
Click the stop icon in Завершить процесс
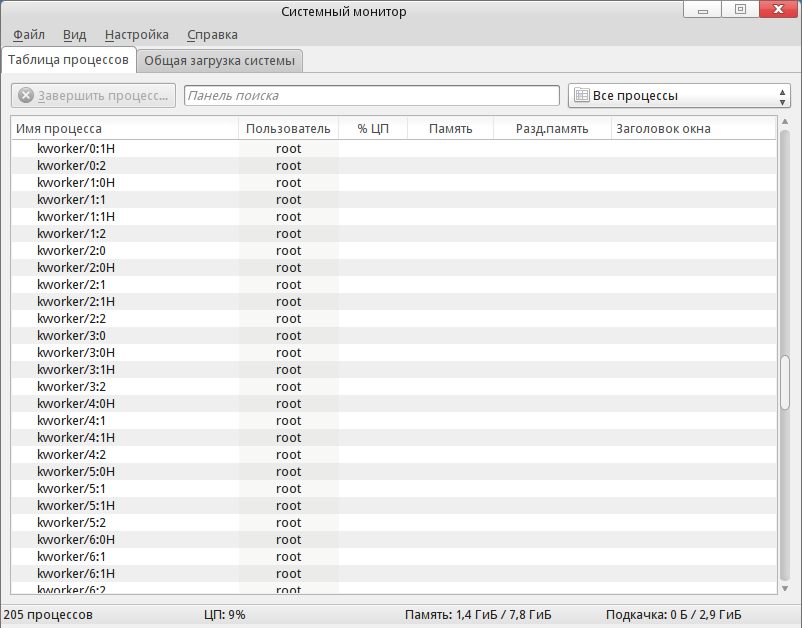click(x=26, y=96)
